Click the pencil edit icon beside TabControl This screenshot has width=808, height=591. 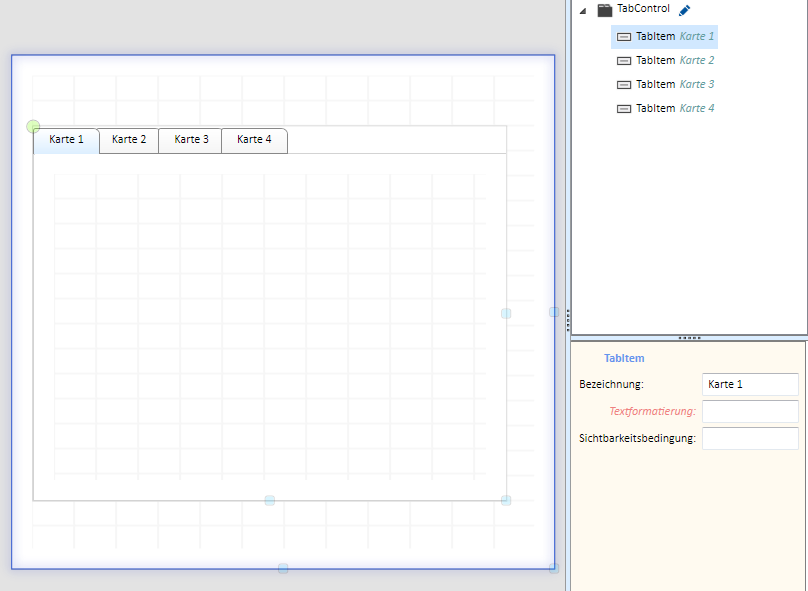click(684, 10)
